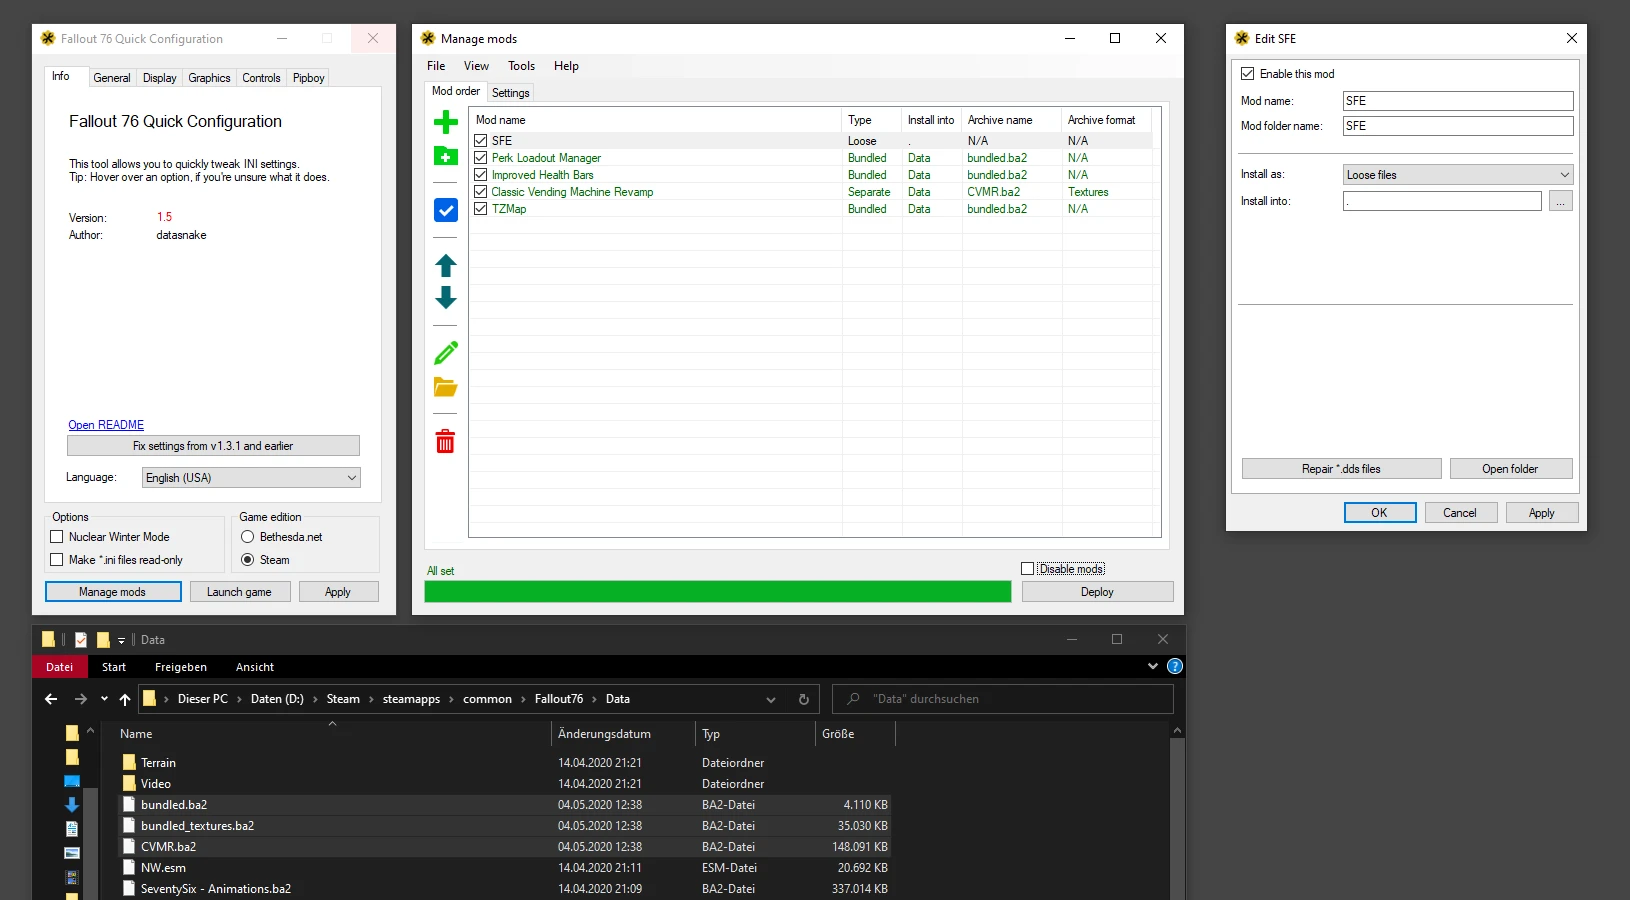Switch to the Settings tab
1630x900 pixels.
click(511, 93)
